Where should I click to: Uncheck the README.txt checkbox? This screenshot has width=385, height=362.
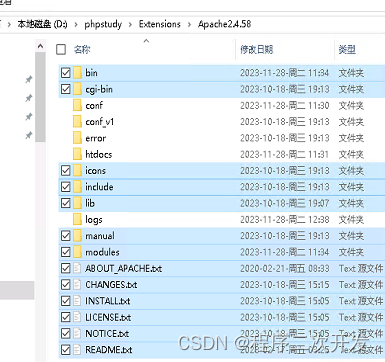click(x=66, y=350)
